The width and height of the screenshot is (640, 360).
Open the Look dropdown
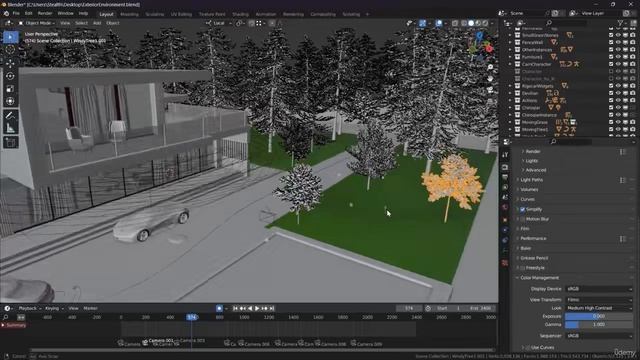tap(599, 308)
